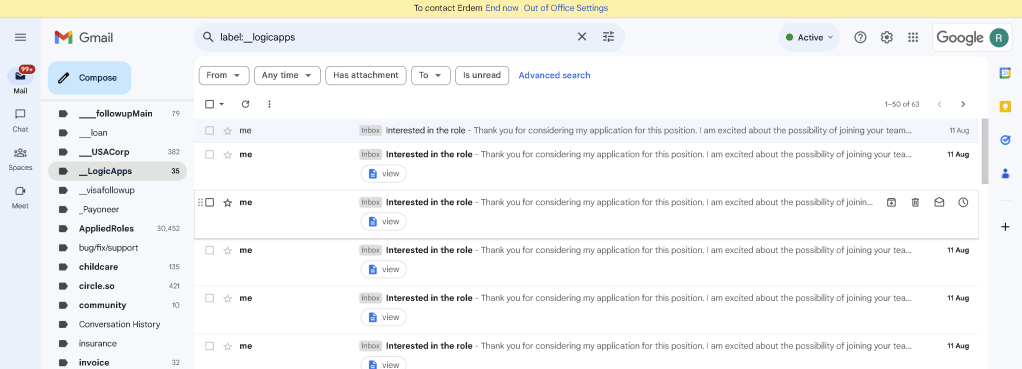The width and height of the screenshot is (1022, 369).
Task: Select the second email's checkbox
Action: click(x=209, y=155)
